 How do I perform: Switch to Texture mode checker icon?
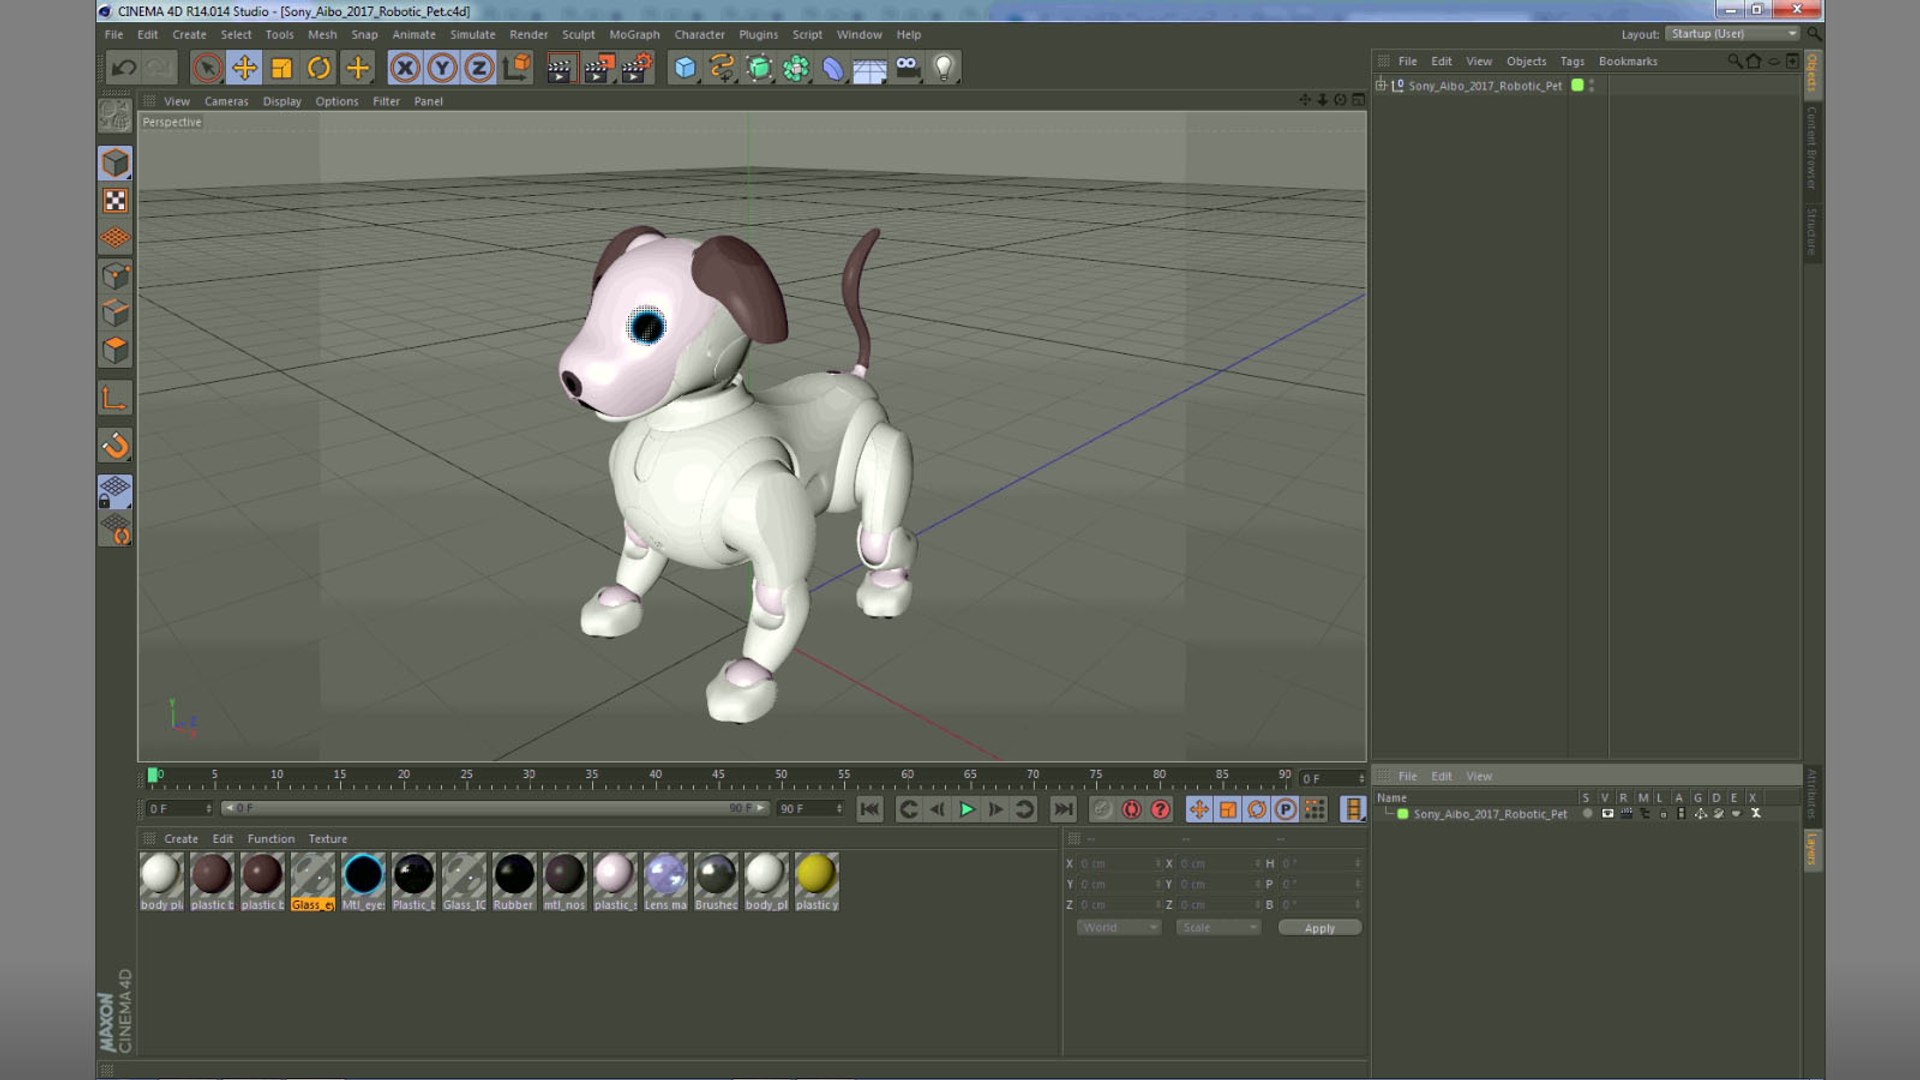[x=115, y=201]
